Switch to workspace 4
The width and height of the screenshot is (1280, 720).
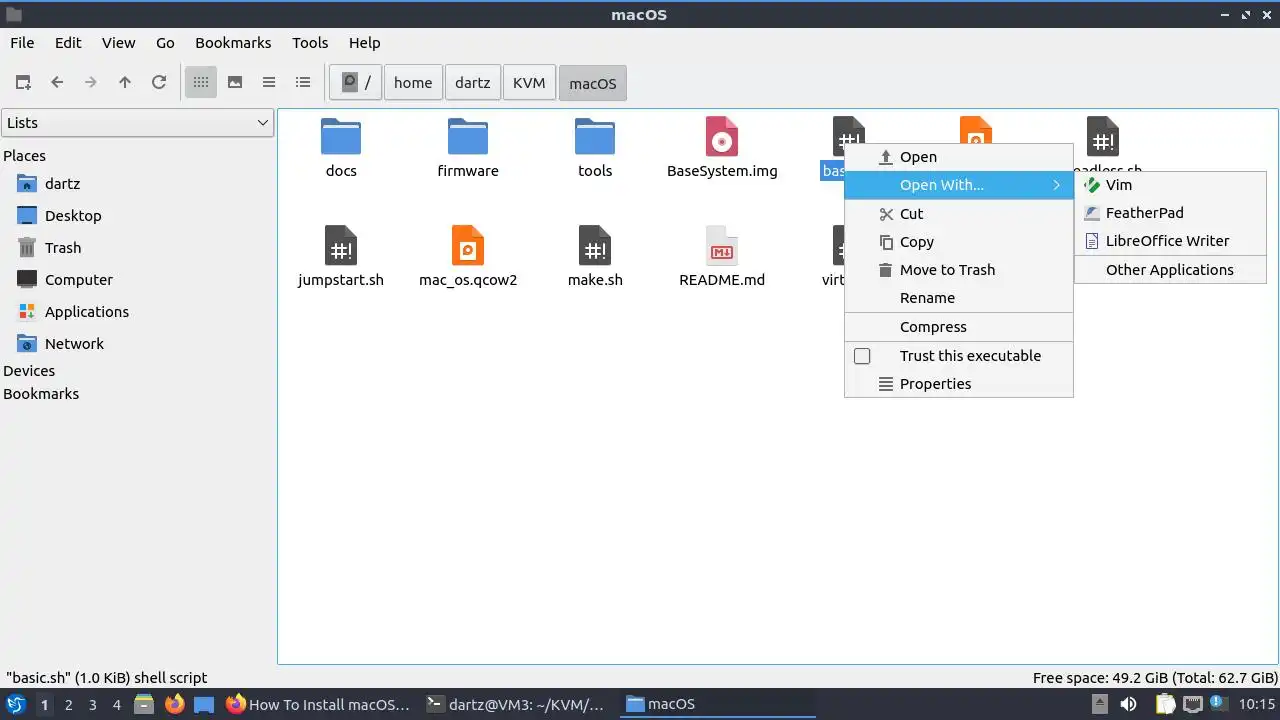[x=116, y=705]
